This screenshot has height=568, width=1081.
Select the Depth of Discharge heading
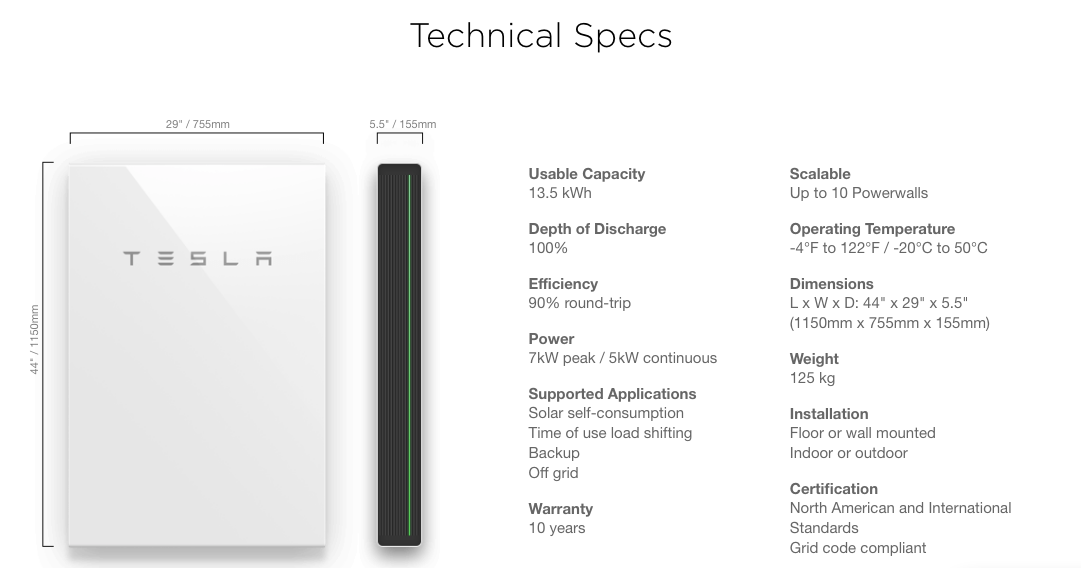click(x=597, y=229)
